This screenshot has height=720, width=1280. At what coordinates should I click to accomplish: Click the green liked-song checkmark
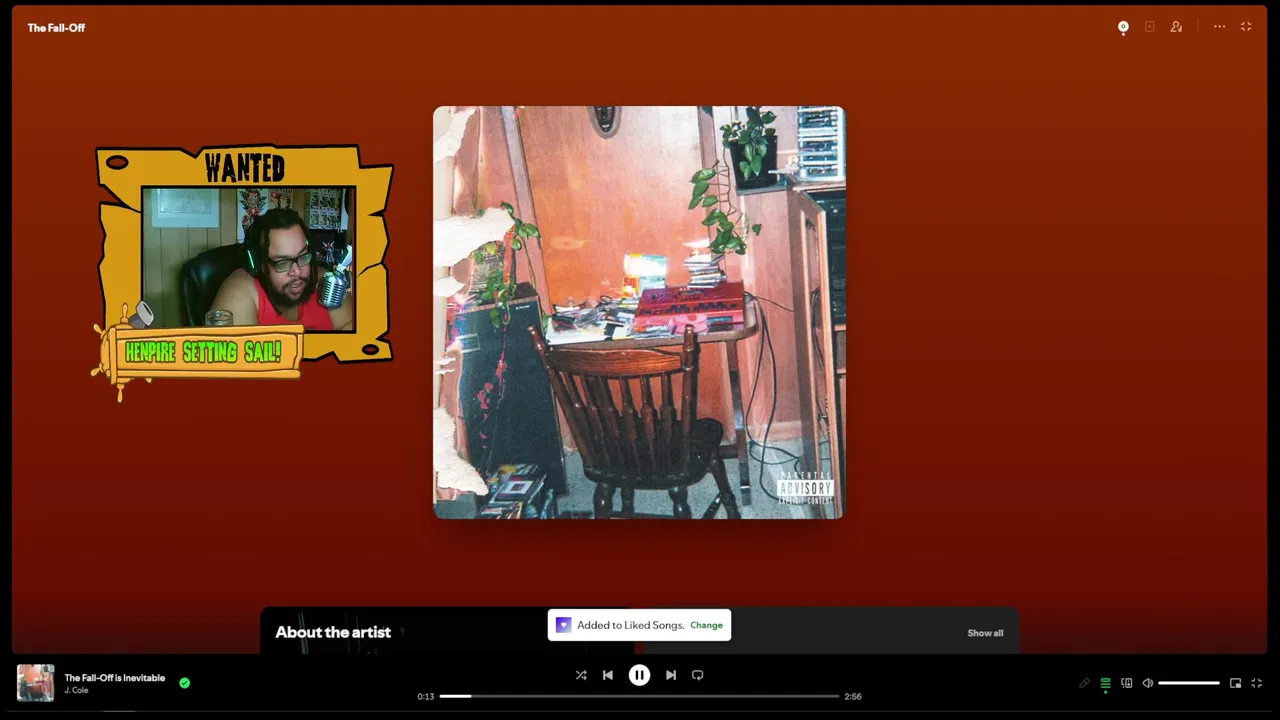185,683
